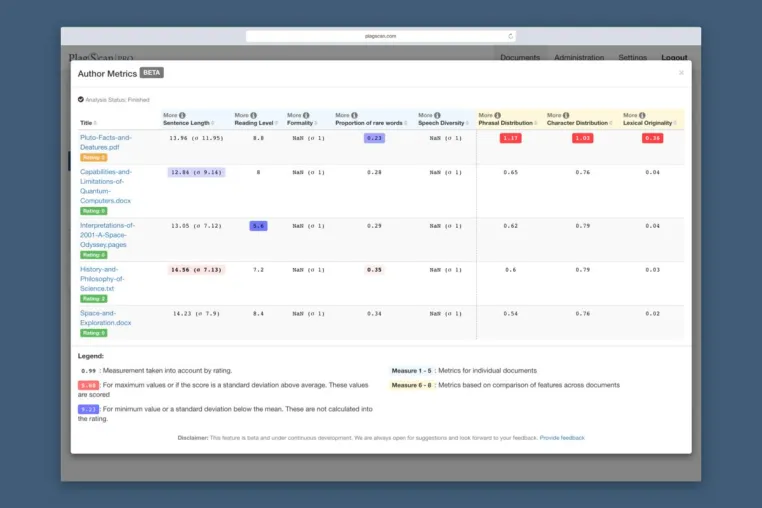This screenshot has height=508, width=762.
Task: Open the Character Distribution info icon
Action: coord(566,115)
